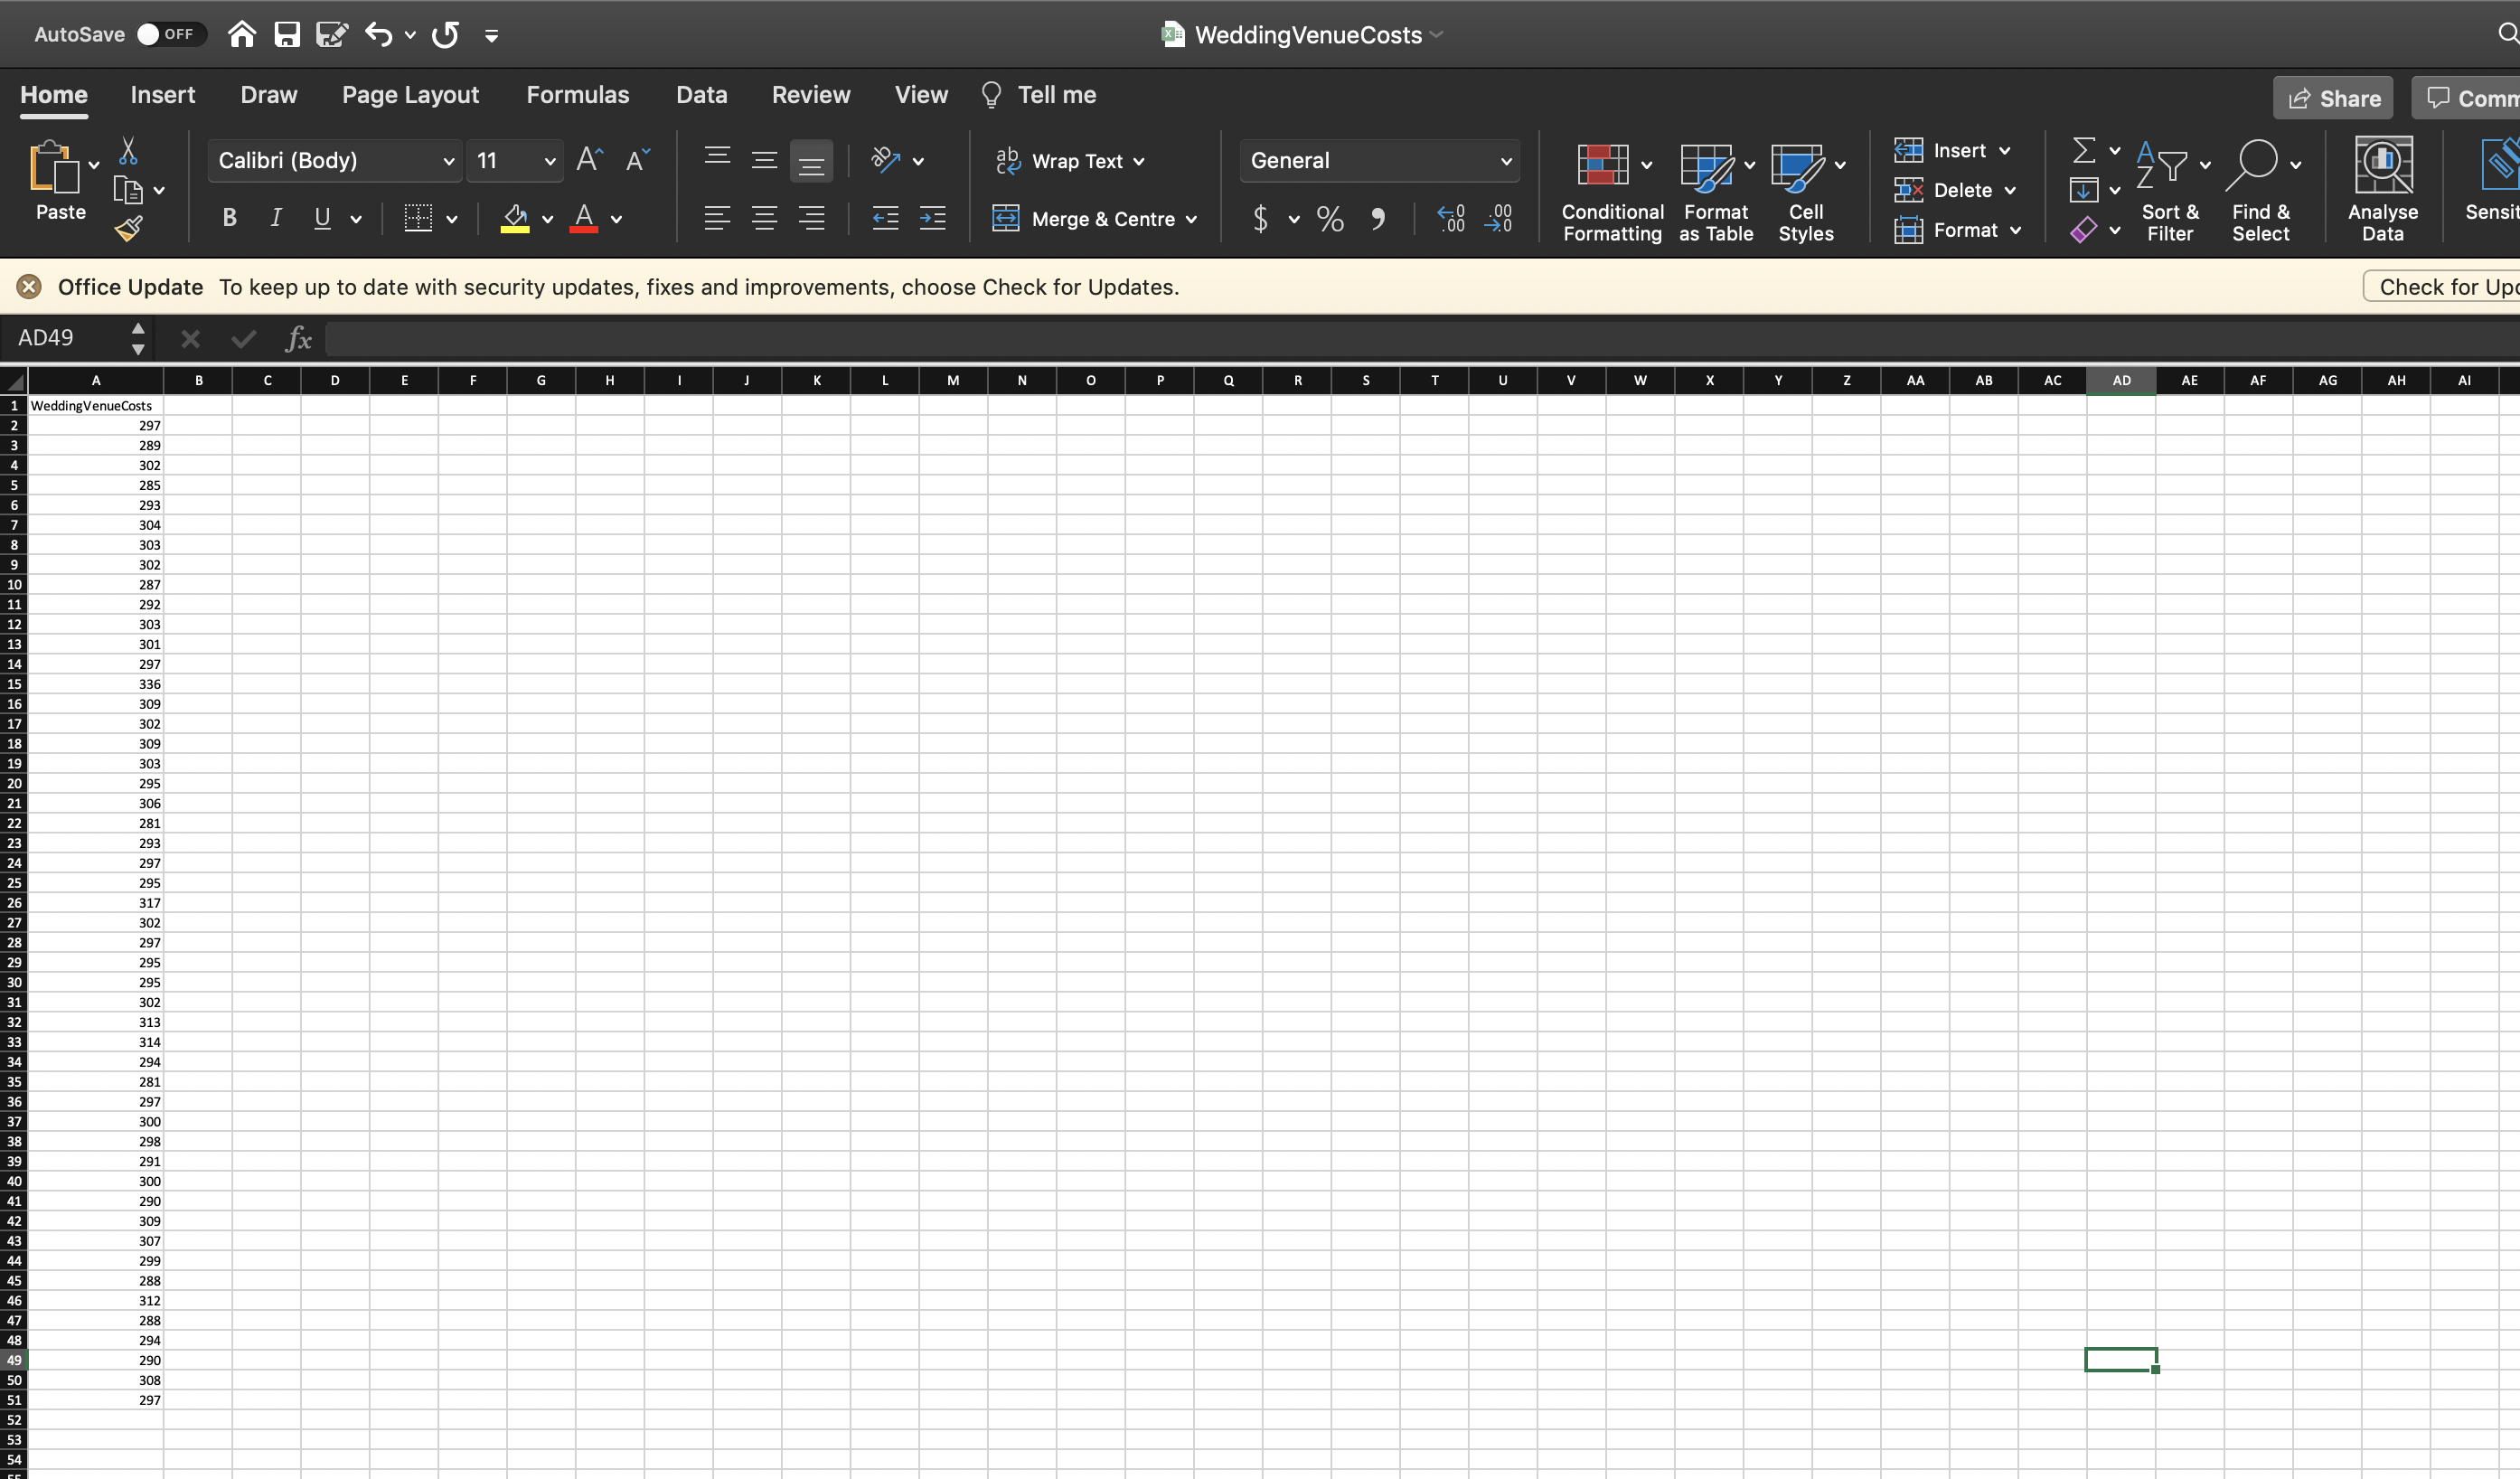Screen dimensions: 2520x1479
Task: Open the Page Layout tab
Action: point(410,95)
